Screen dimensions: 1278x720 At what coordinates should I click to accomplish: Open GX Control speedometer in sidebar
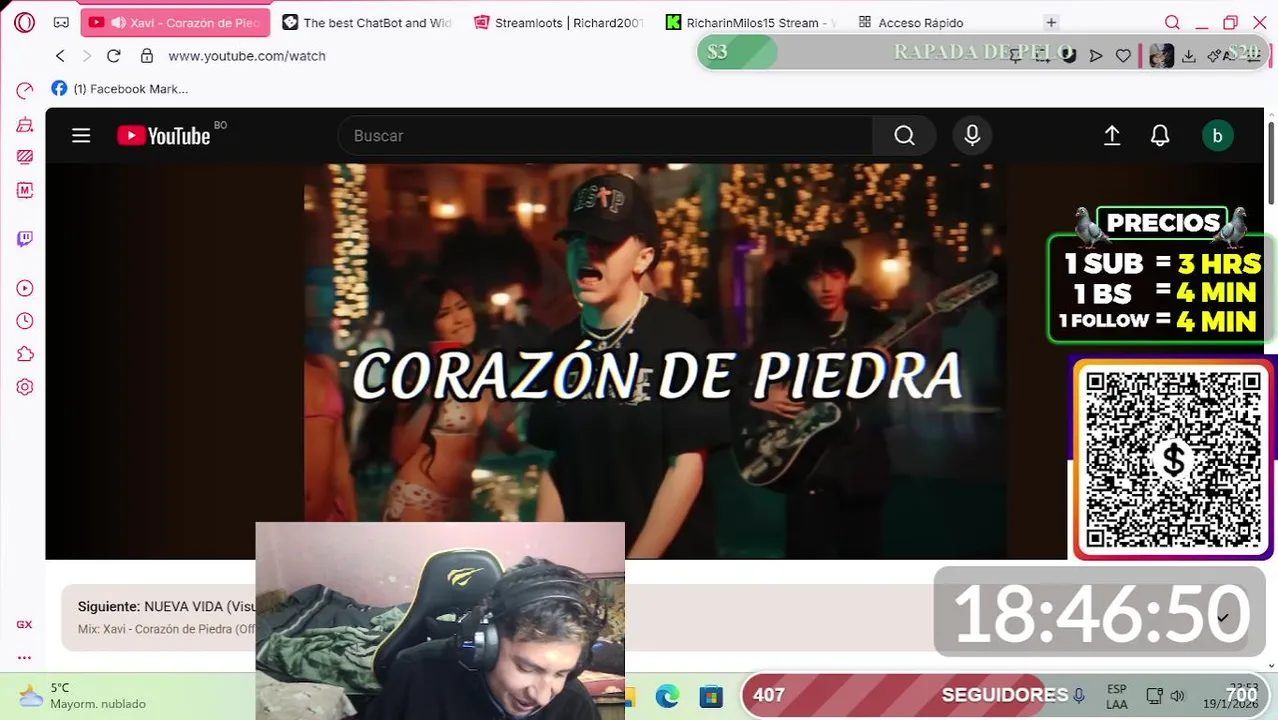pos(25,91)
